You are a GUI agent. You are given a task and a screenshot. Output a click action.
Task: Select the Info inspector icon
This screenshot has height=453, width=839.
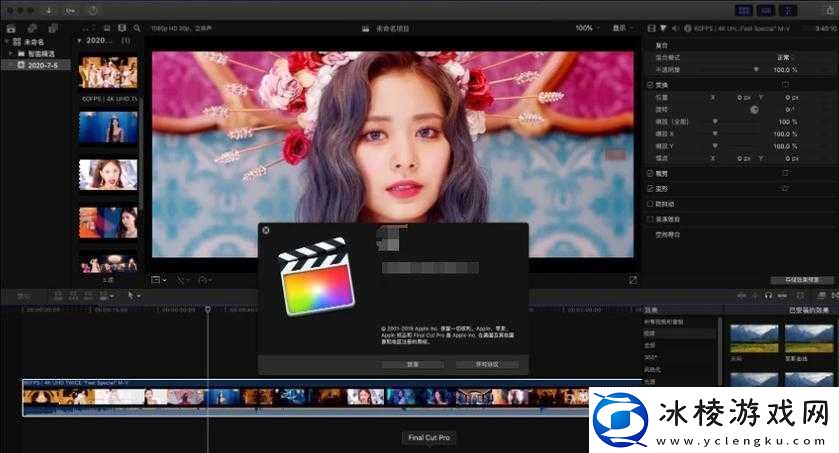(x=688, y=28)
